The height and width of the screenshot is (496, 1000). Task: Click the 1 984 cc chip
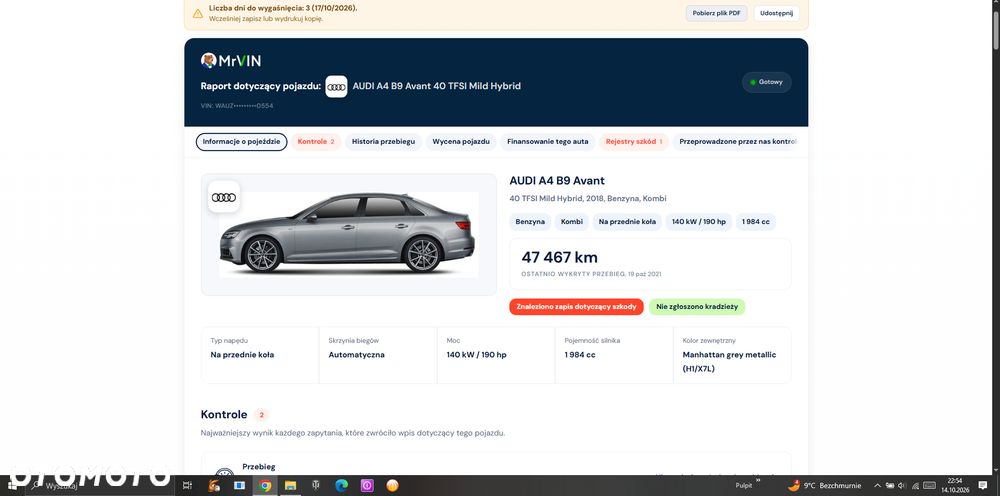pos(756,222)
